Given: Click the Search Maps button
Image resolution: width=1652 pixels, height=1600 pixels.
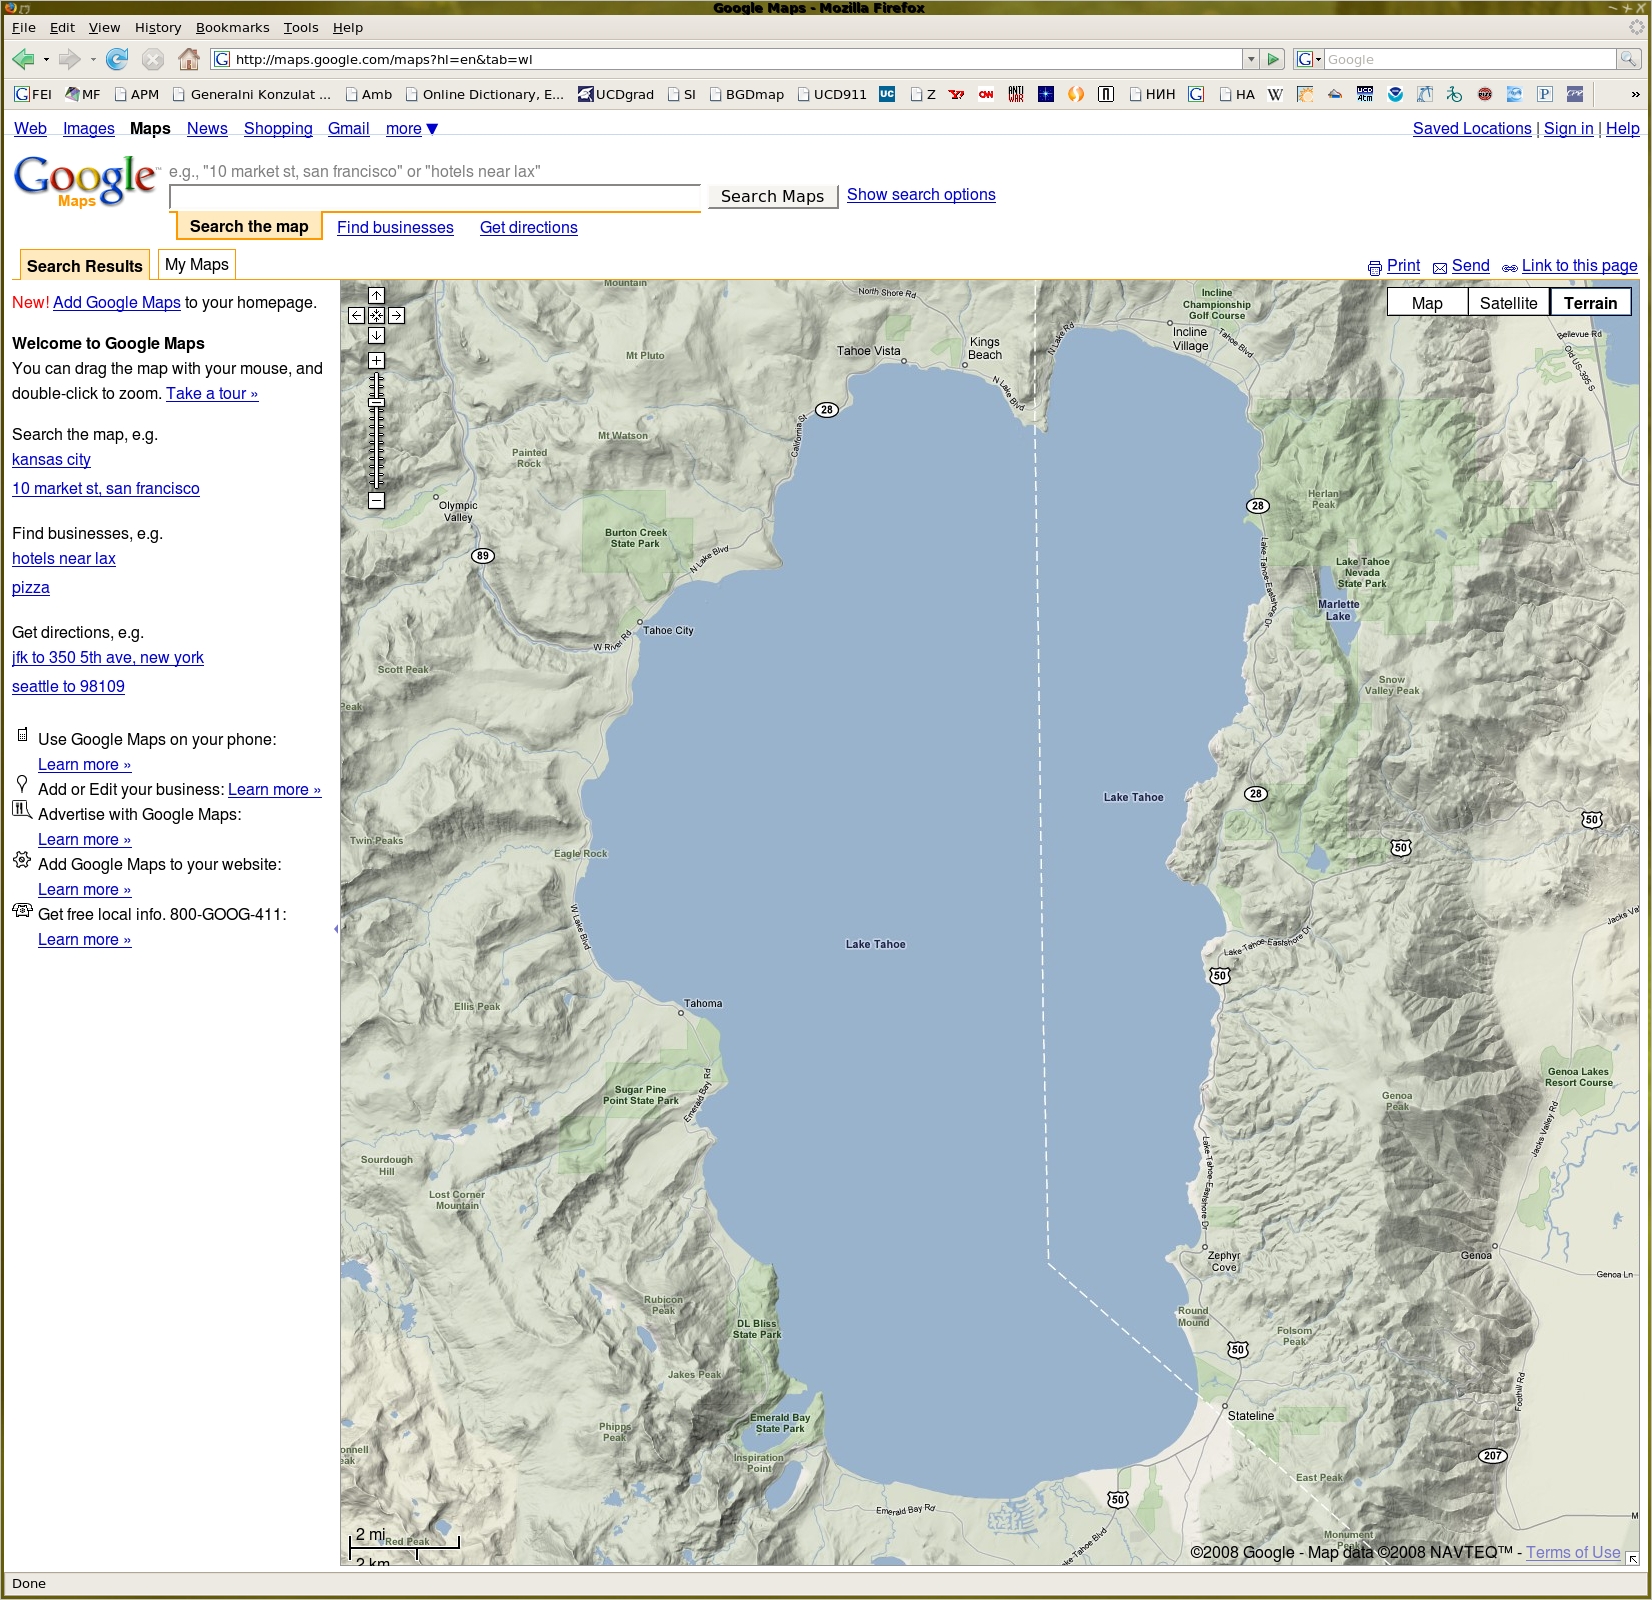Looking at the screenshot, I should [x=772, y=196].
